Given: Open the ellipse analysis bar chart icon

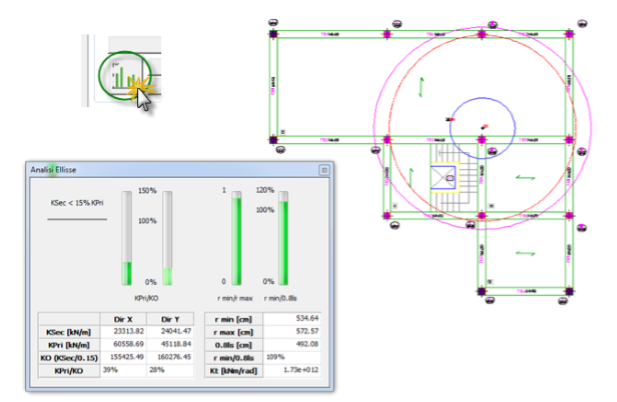Looking at the screenshot, I should point(125,76).
